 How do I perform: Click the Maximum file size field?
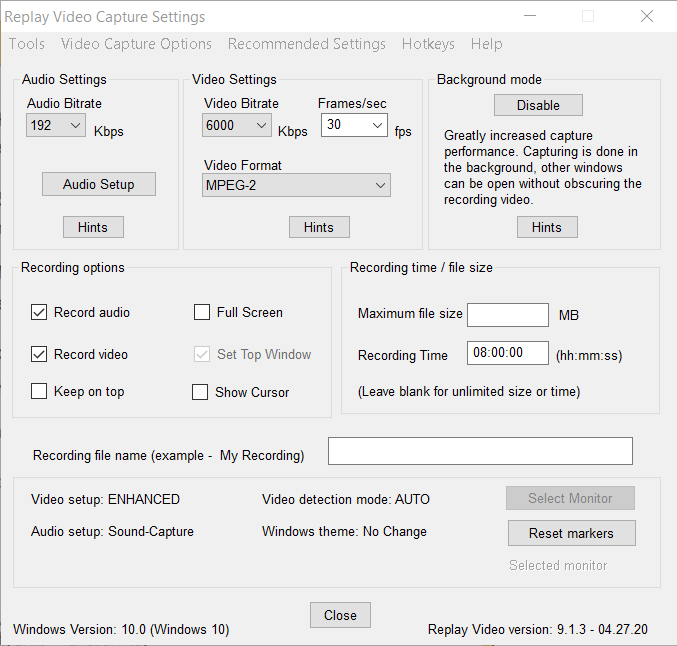pyautogui.click(x=508, y=315)
